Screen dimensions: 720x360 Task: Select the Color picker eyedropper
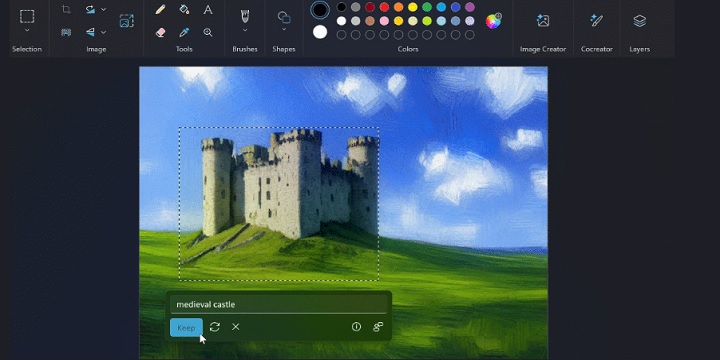point(184,32)
